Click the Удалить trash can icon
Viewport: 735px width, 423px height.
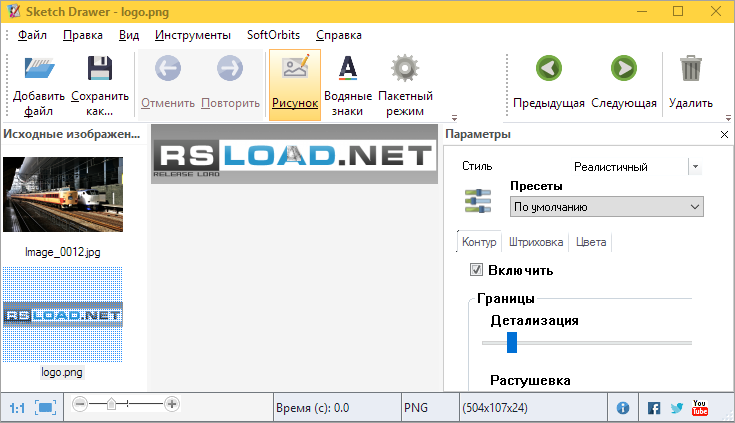point(691,68)
